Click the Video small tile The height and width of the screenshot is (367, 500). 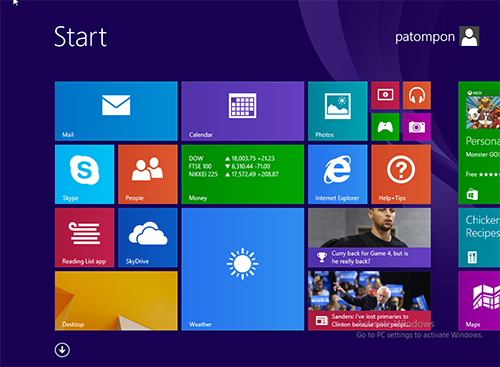tap(385, 95)
